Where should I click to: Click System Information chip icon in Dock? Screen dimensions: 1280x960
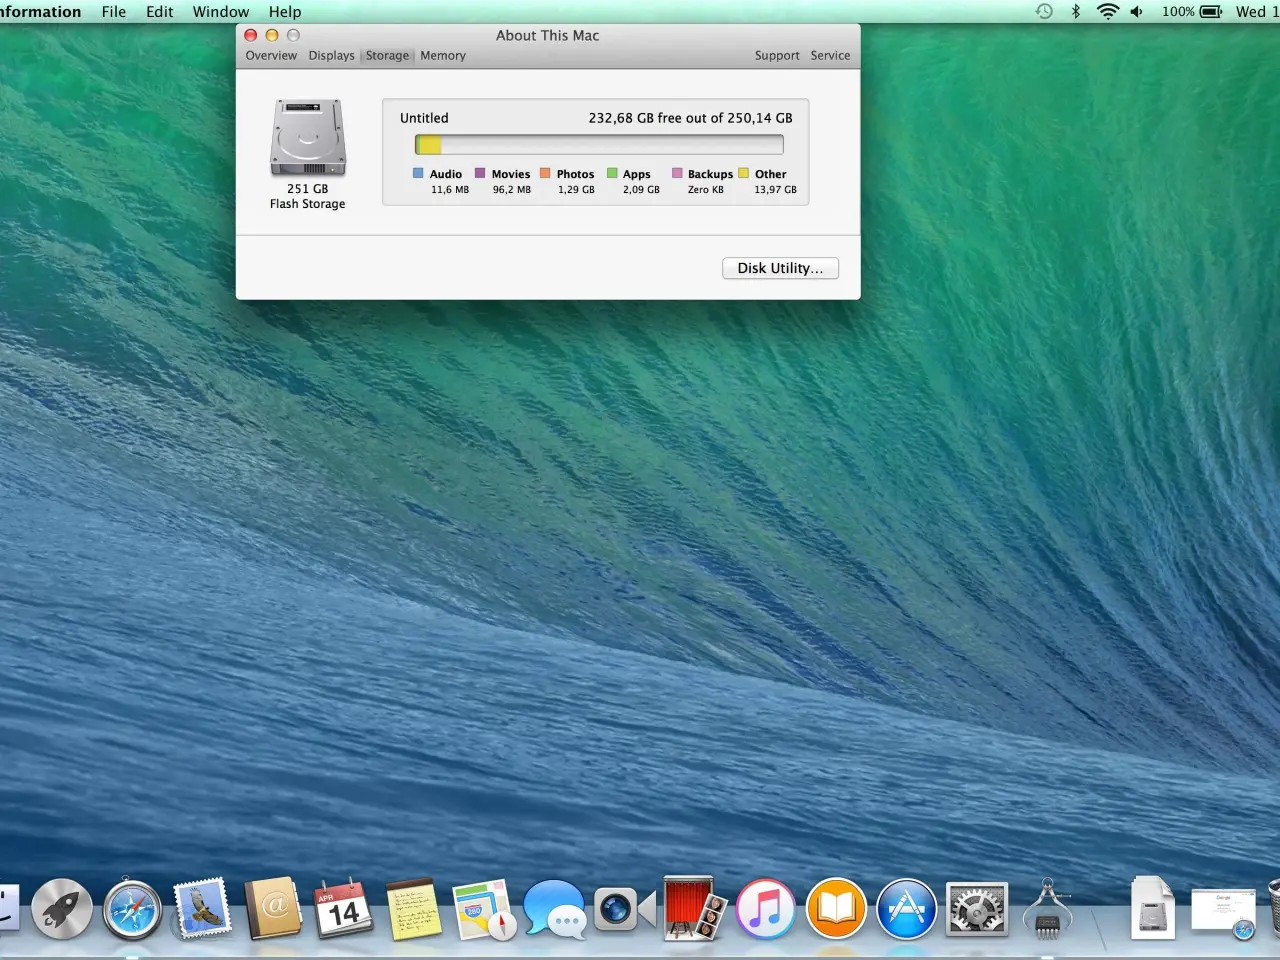[1047, 909]
